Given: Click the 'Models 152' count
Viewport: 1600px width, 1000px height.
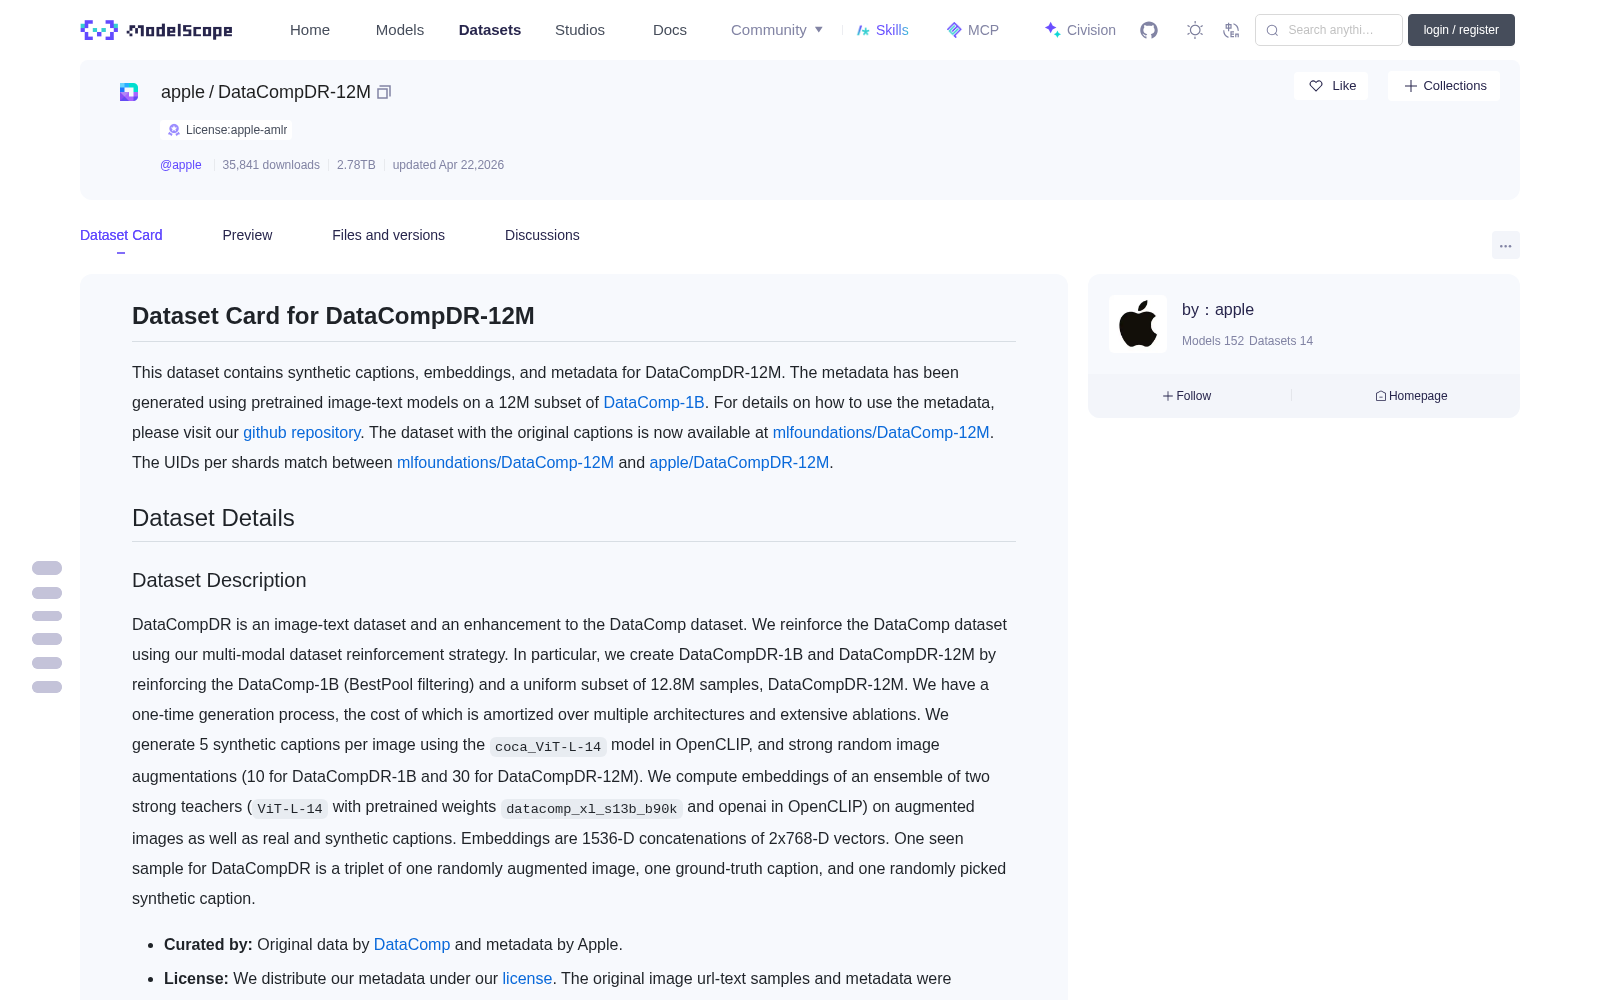Looking at the screenshot, I should coord(1213,341).
